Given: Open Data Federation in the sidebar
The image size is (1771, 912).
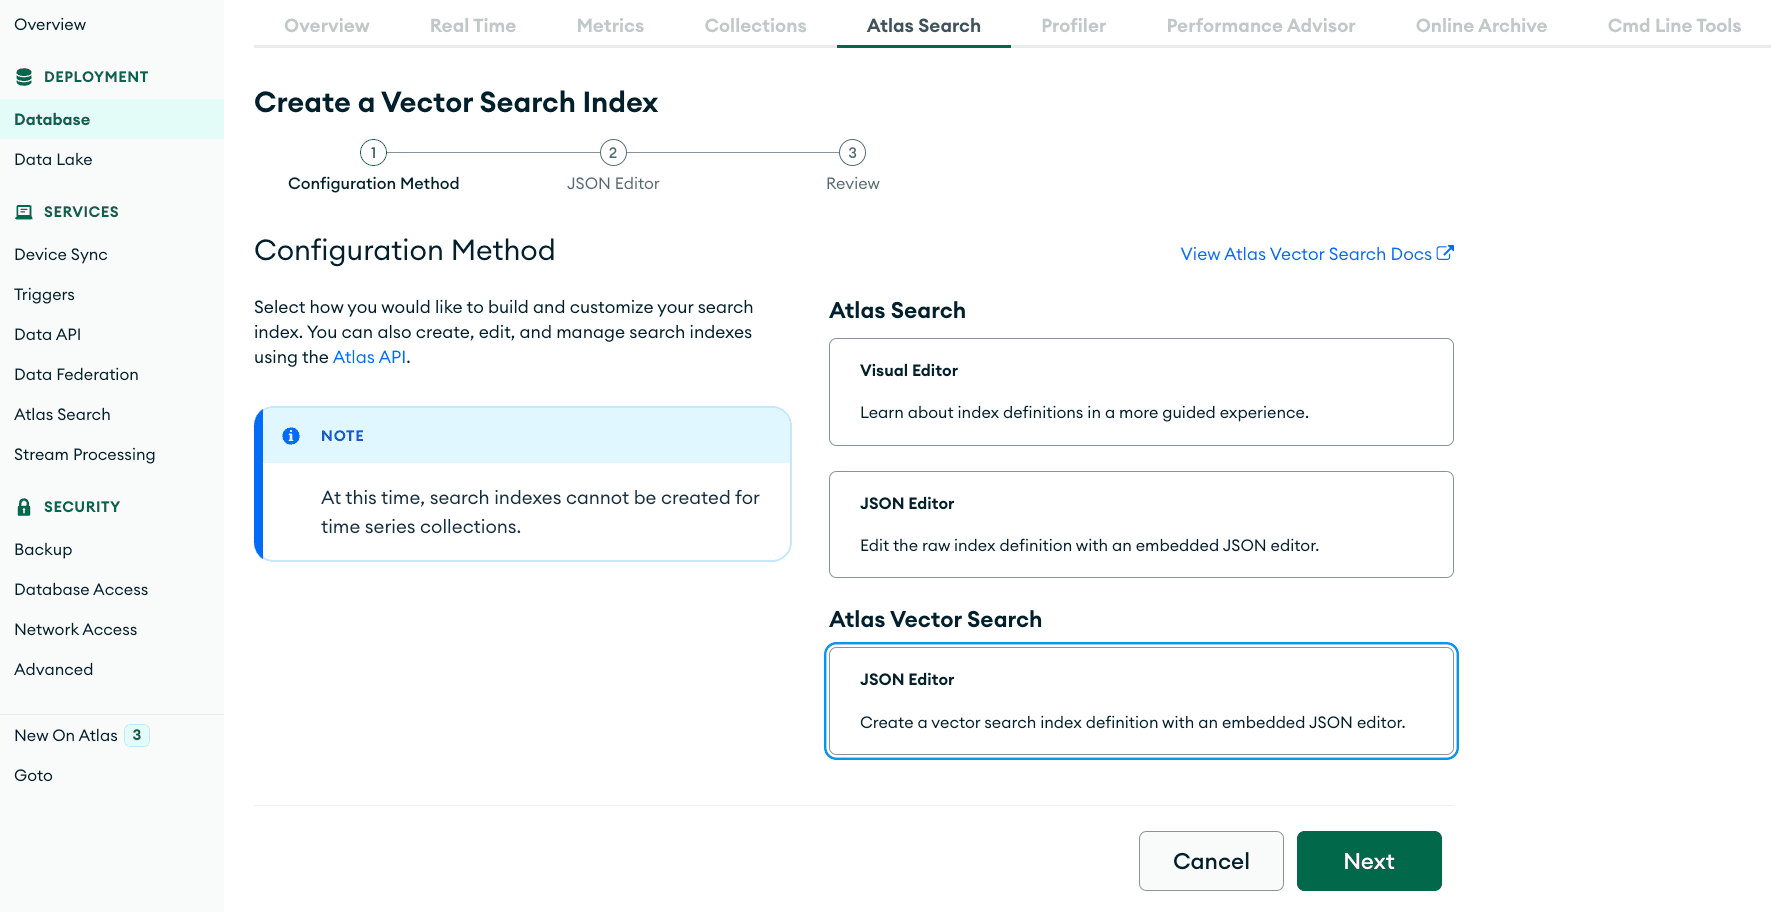Looking at the screenshot, I should click(x=76, y=374).
